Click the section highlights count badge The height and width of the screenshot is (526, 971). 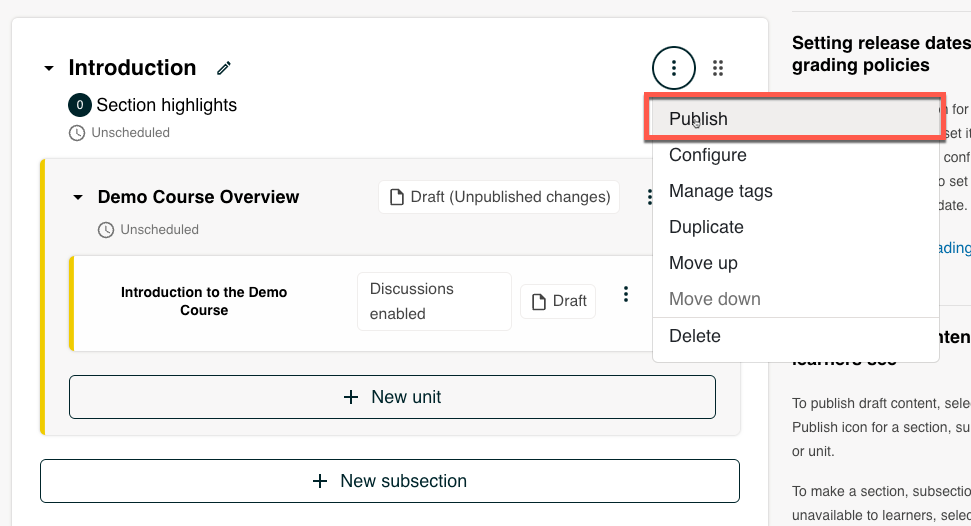80,105
